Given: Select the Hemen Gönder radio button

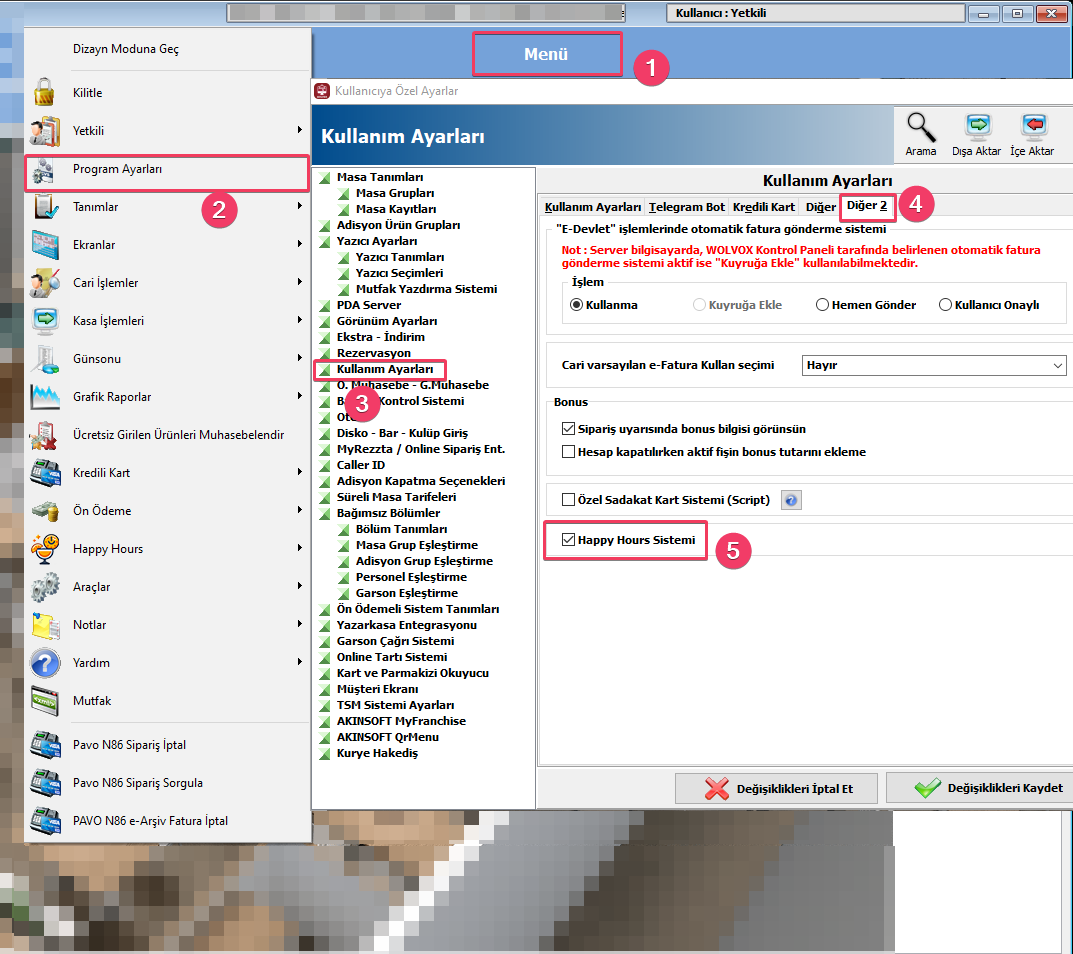Looking at the screenshot, I should [823, 305].
